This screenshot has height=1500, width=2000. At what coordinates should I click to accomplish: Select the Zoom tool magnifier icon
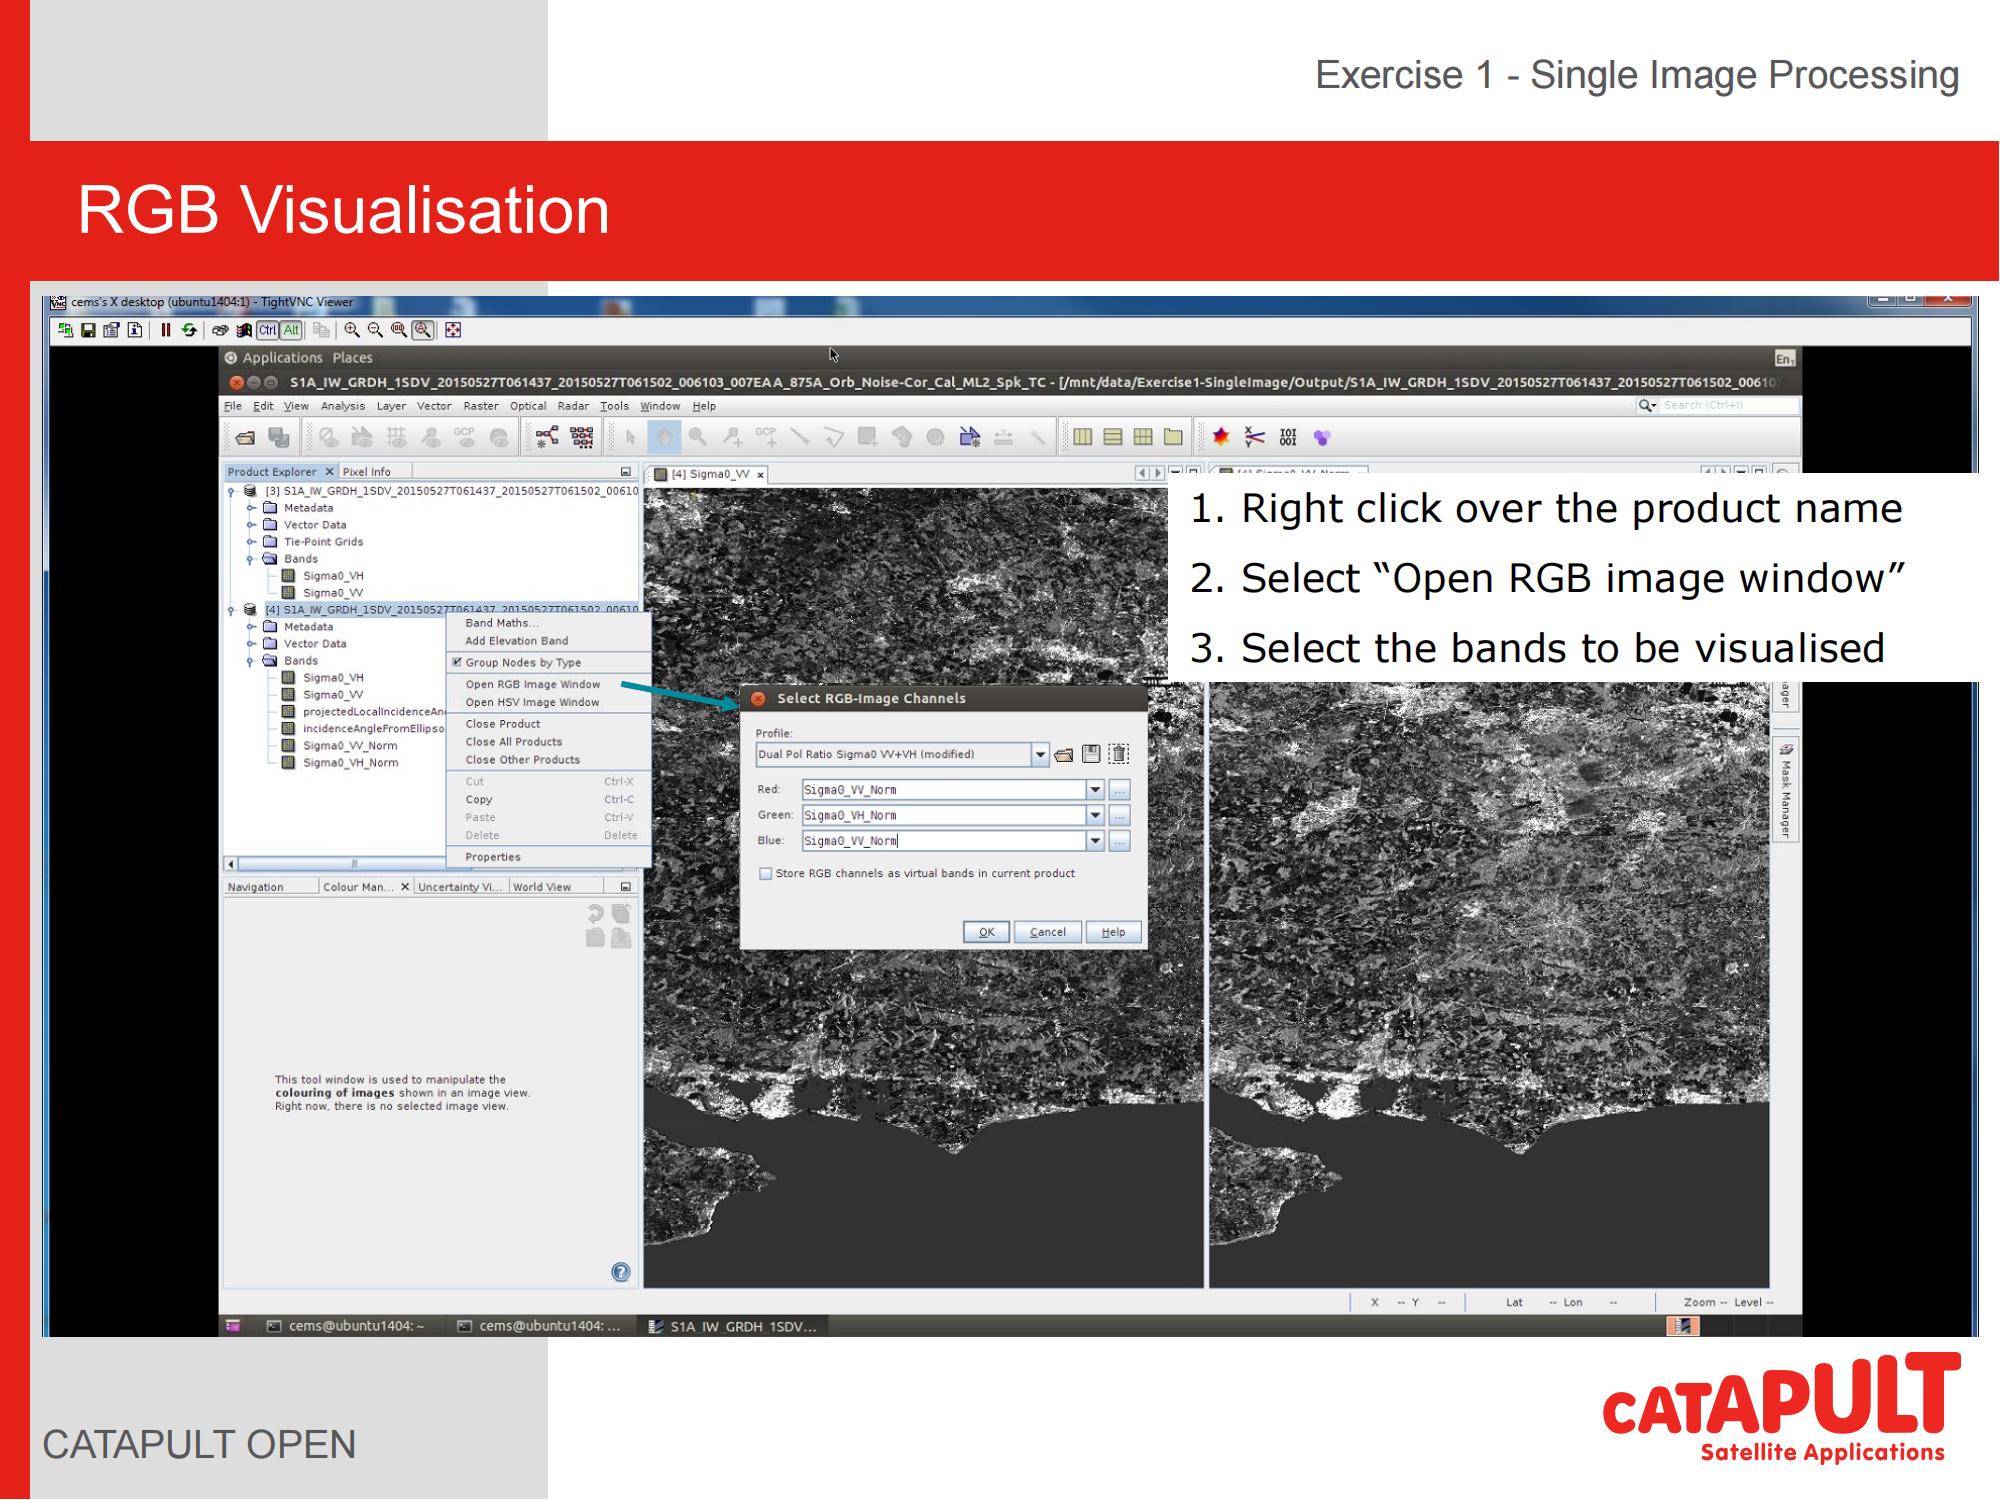coord(699,437)
